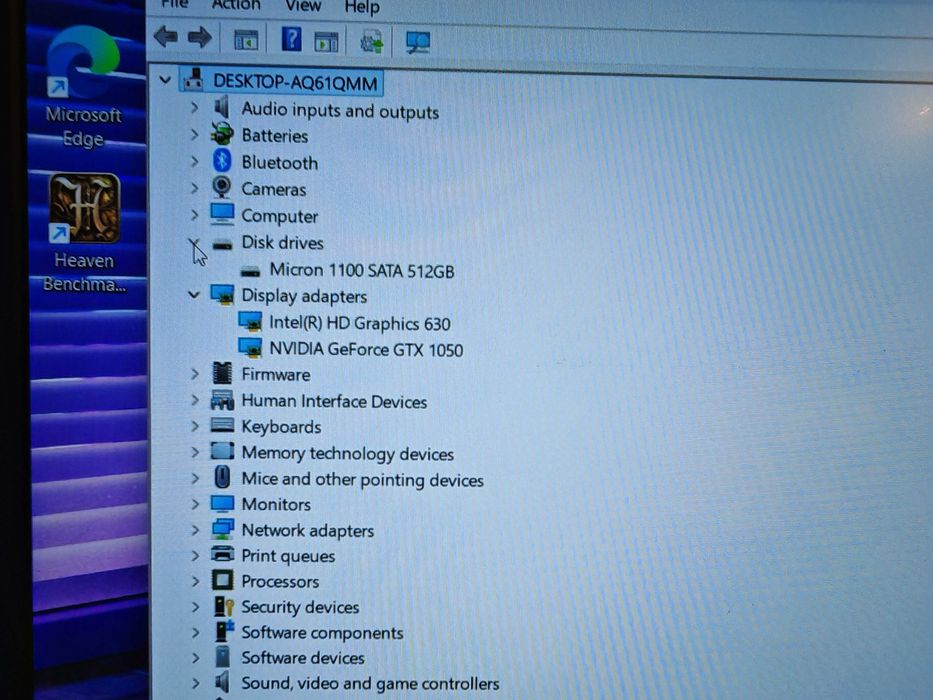Open the View menu
The image size is (933, 700).
303,6
